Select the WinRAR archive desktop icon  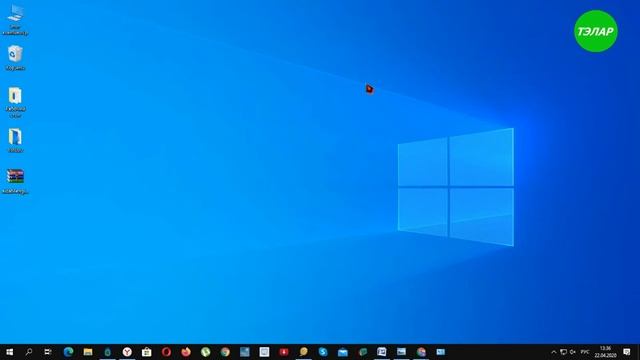click(15, 181)
